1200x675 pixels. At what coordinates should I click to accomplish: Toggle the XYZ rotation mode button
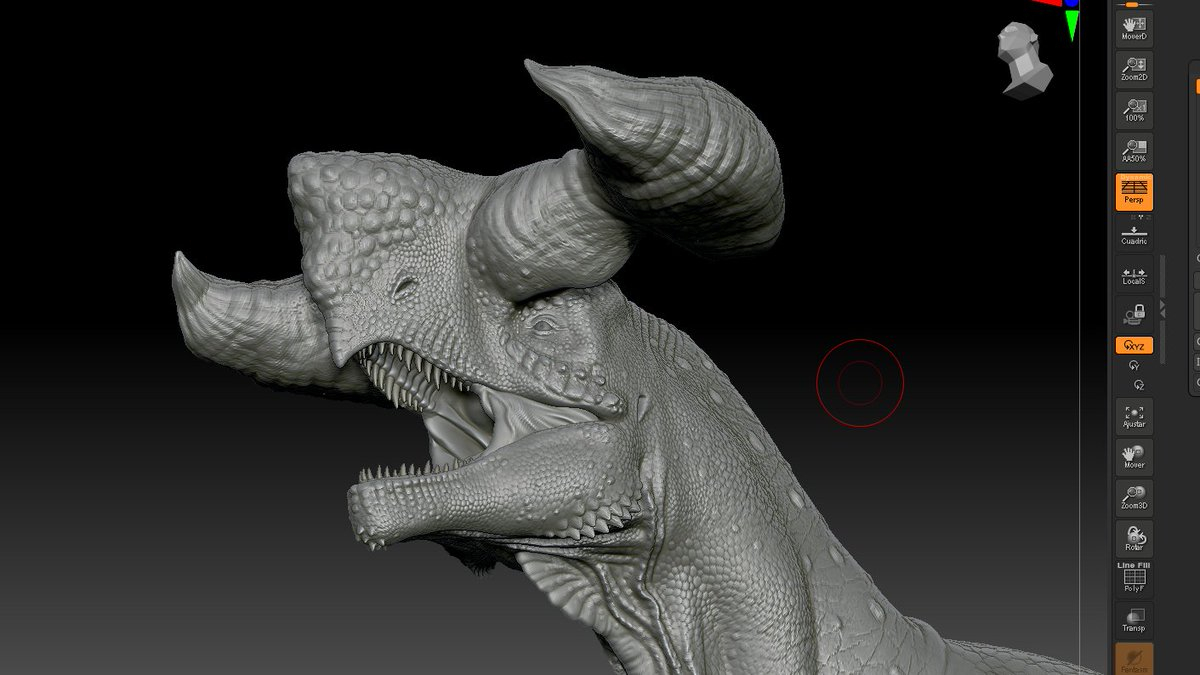click(x=1134, y=346)
